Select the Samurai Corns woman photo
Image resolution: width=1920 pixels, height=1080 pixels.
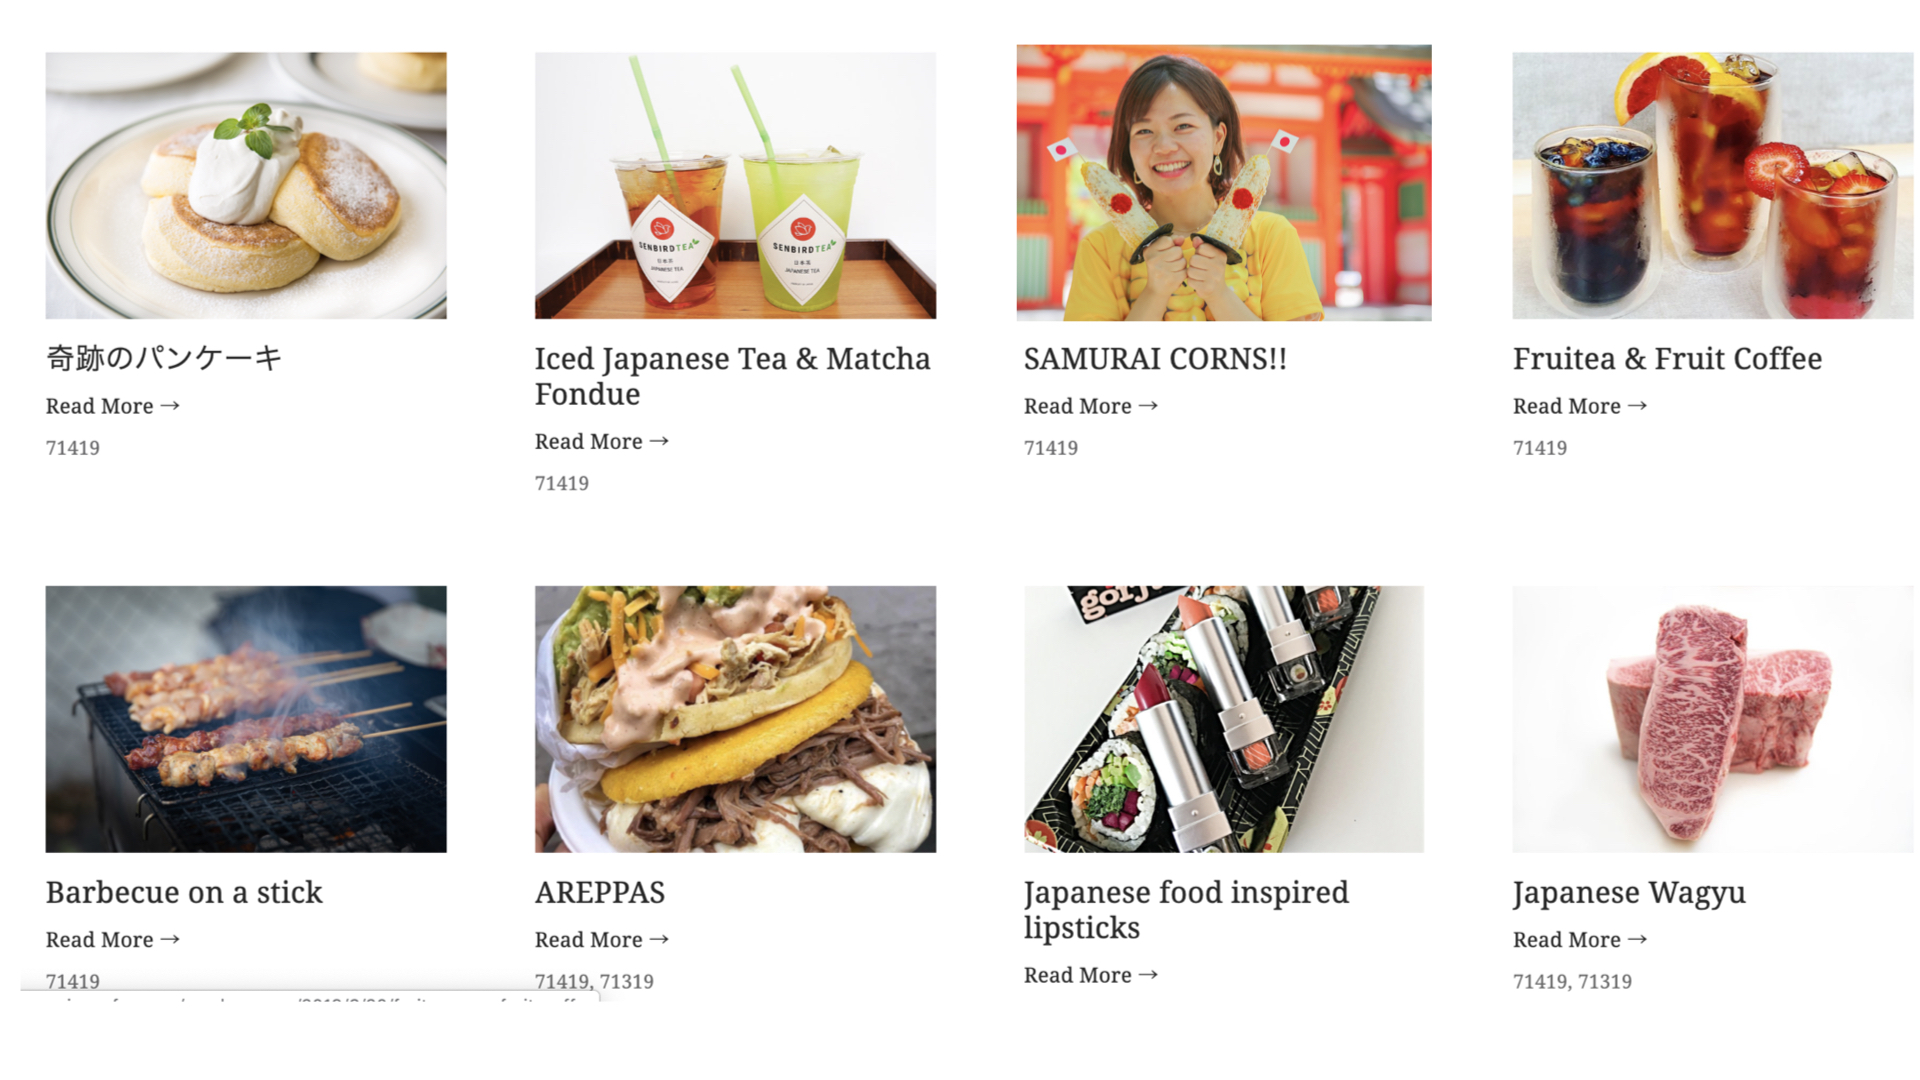[x=1224, y=183]
